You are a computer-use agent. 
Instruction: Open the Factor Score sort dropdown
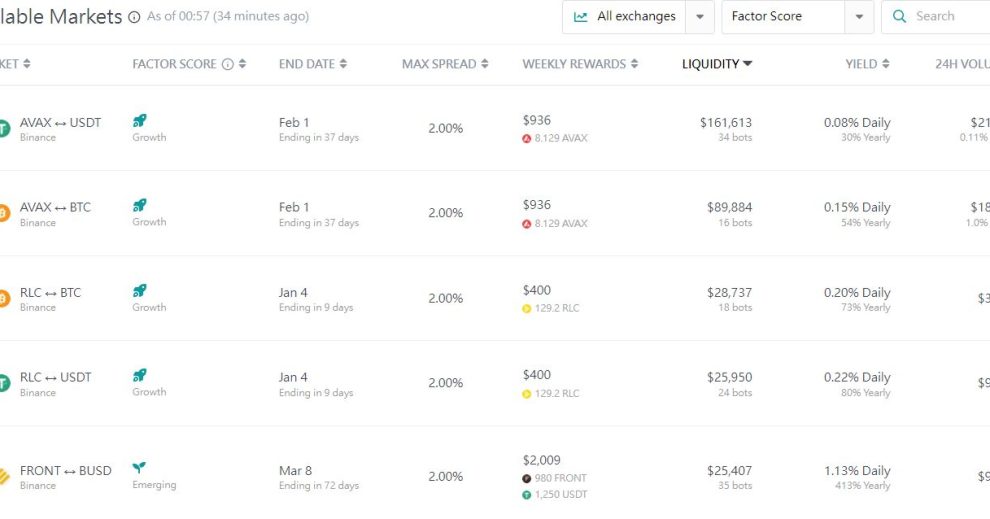[797, 16]
